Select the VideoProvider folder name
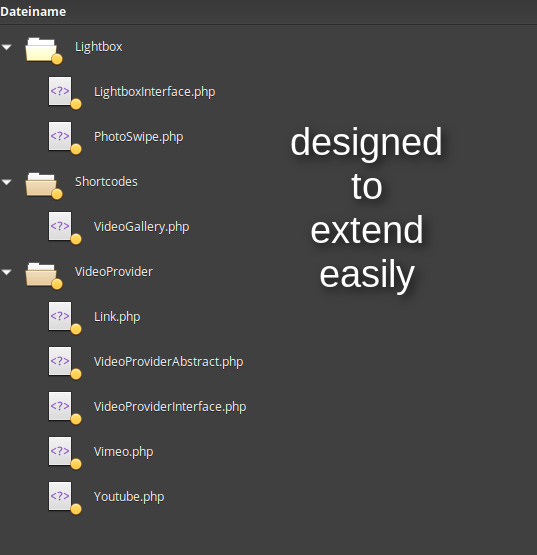The image size is (537, 555). pyautogui.click(x=114, y=271)
